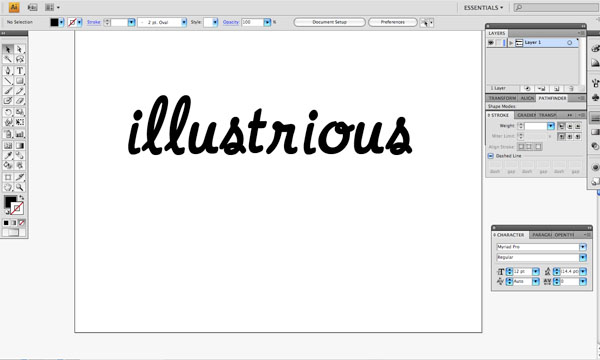The width and height of the screenshot is (600, 360).
Task: Choose the Zoom magnifier tool
Action: pos(20,187)
